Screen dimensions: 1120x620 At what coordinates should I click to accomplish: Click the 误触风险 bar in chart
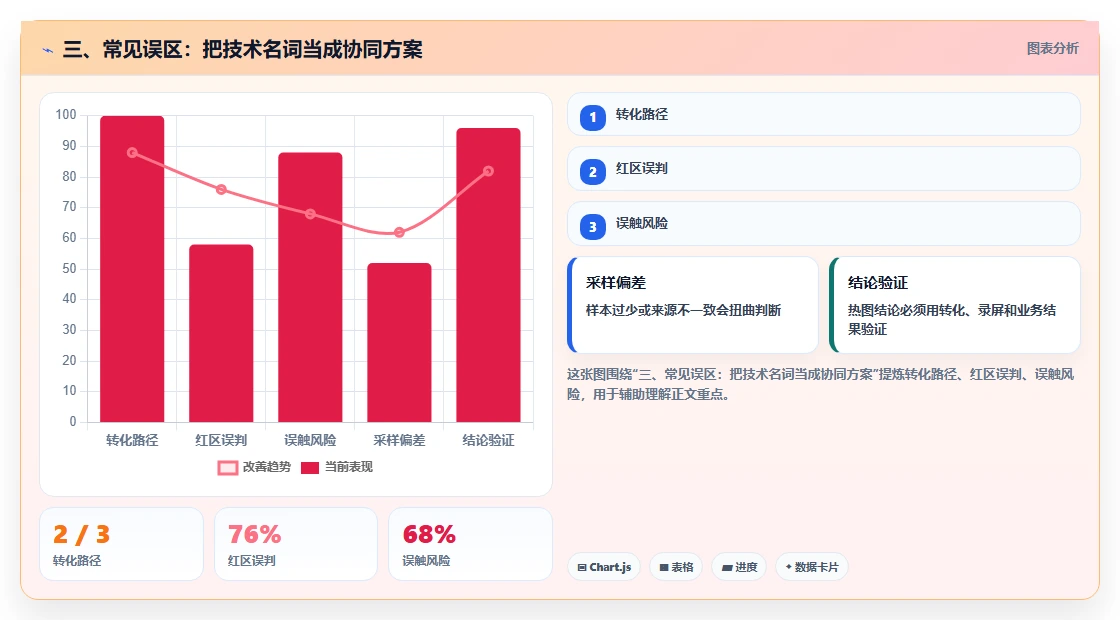pos(310,287)
